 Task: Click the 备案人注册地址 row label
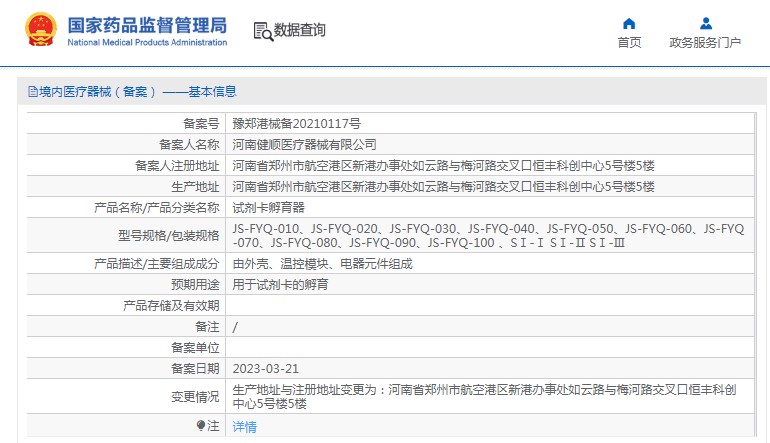[177, 166]
